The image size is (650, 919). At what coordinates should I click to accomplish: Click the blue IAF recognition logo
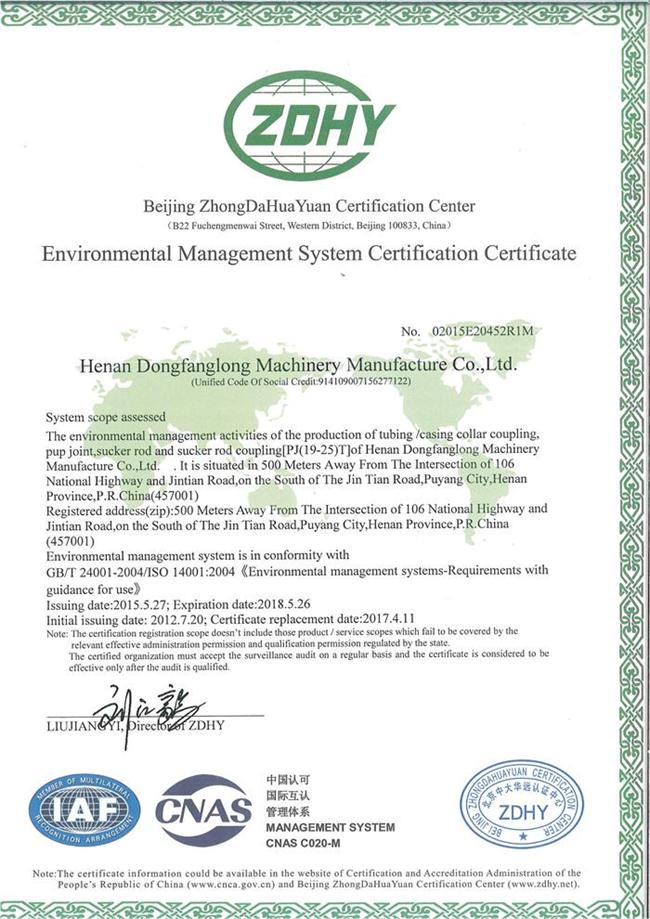(85, 809)
